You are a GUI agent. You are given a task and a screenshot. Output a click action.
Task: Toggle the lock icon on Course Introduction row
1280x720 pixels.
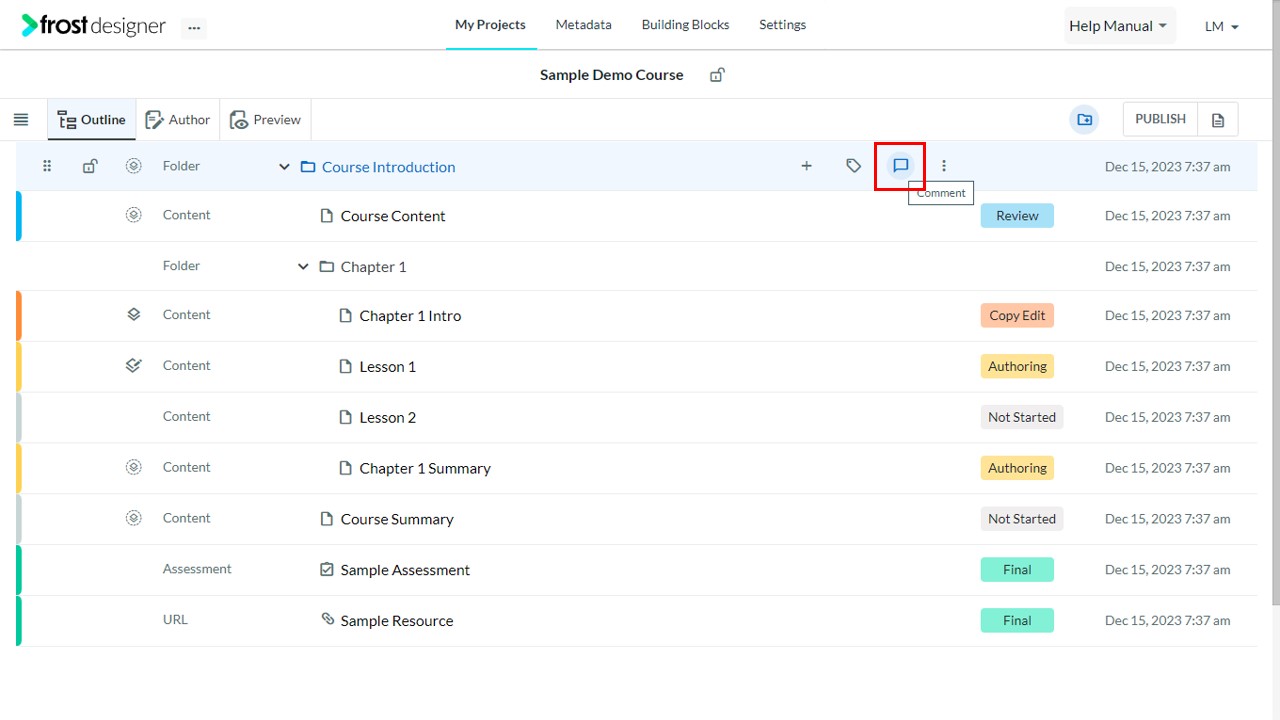coord(90,166)
